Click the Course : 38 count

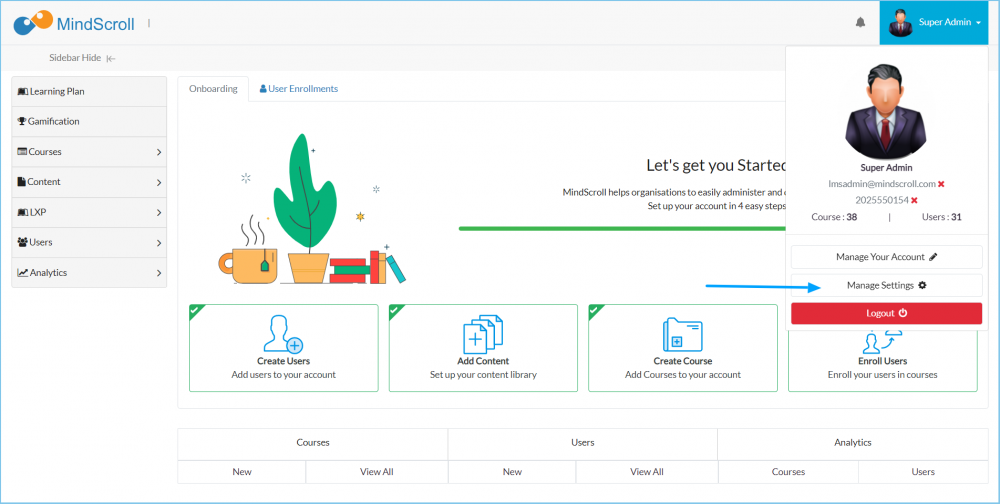pos(834,217)
